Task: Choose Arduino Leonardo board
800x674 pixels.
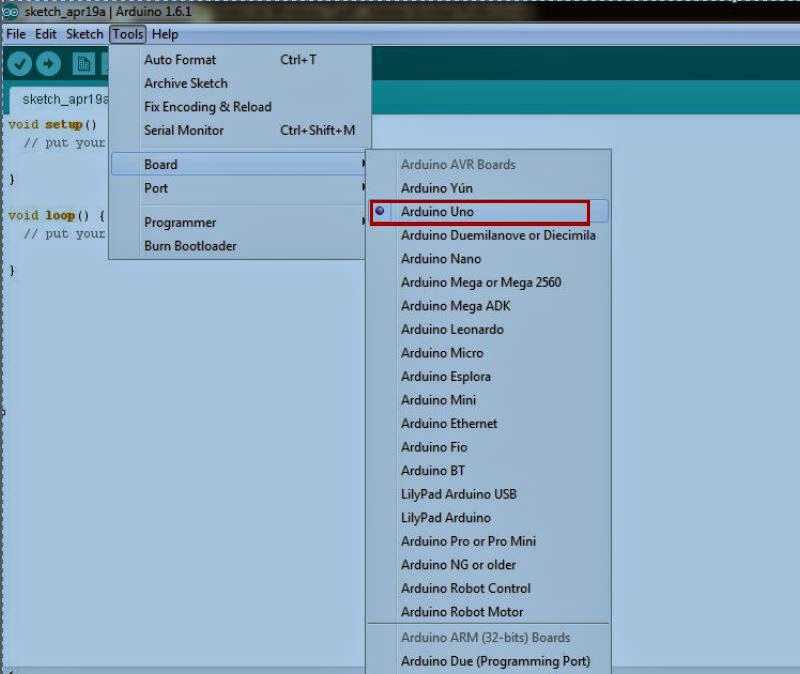Action: (x=489, y=329)
